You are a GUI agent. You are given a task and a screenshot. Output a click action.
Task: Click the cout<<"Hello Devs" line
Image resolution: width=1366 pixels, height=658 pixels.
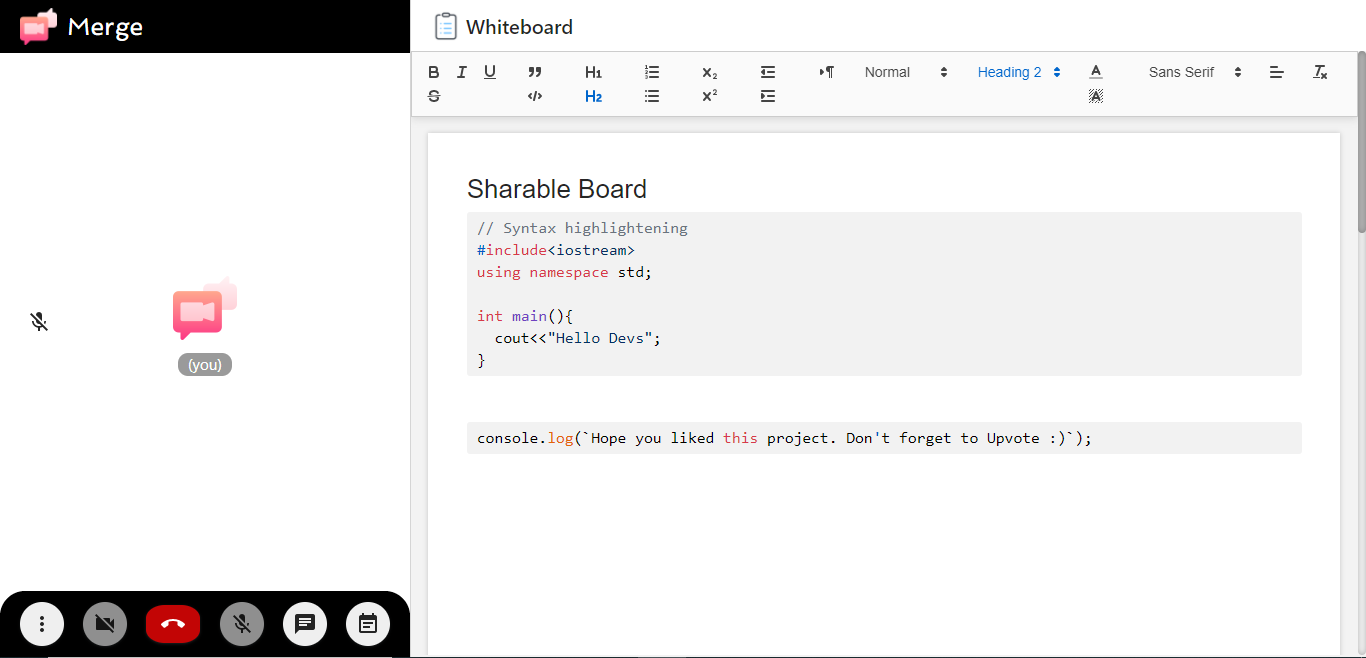click(578, 338)
